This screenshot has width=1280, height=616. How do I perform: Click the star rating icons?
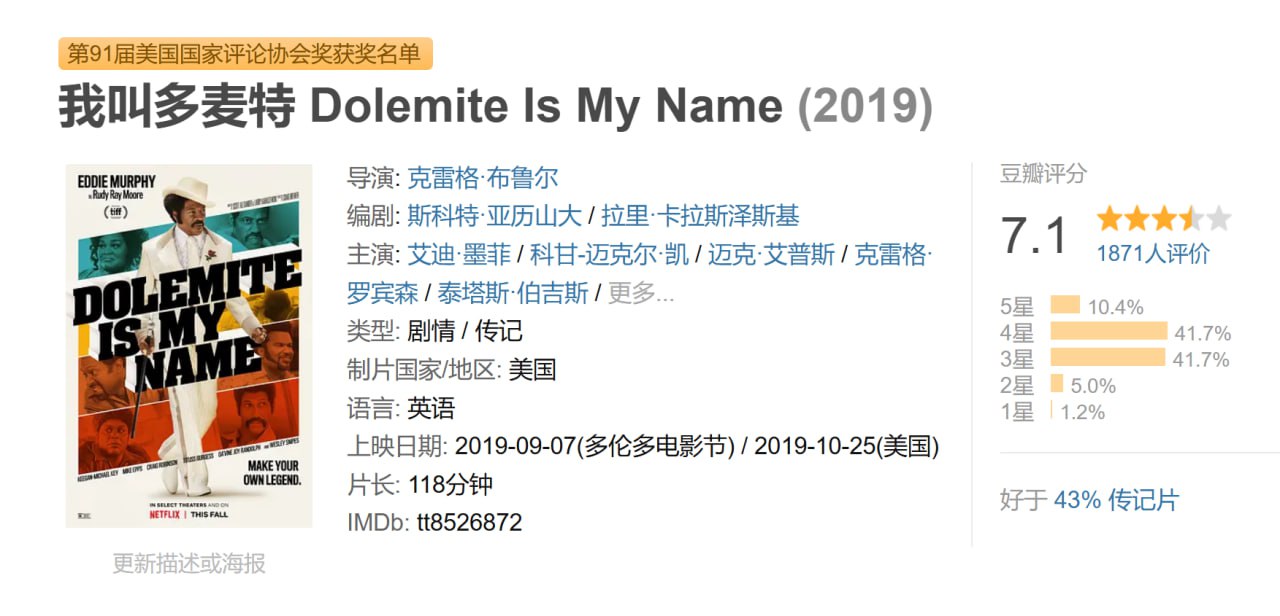click(1163, 219)
